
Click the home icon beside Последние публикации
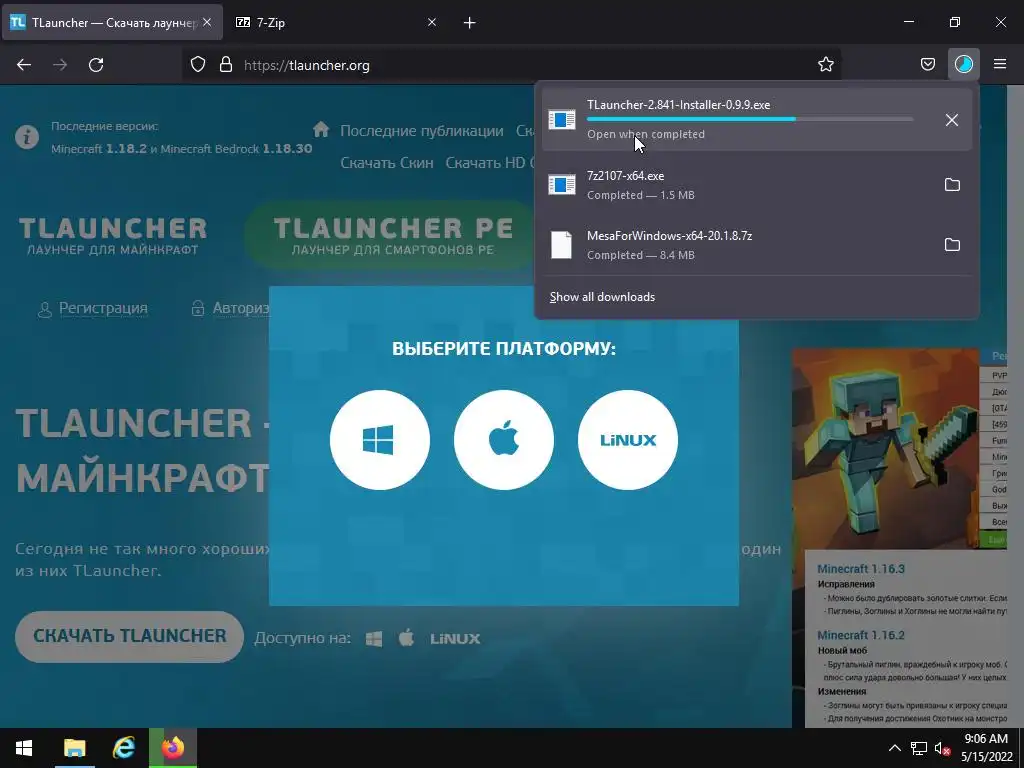coord(321,129)
